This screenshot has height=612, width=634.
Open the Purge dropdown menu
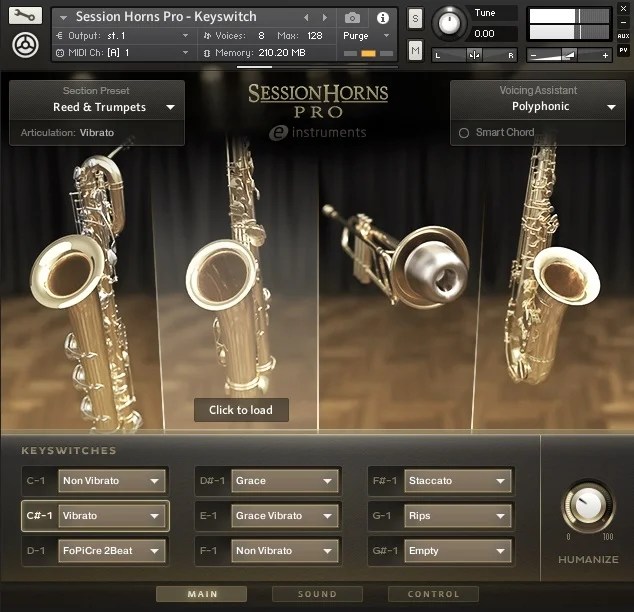point(366,36)
